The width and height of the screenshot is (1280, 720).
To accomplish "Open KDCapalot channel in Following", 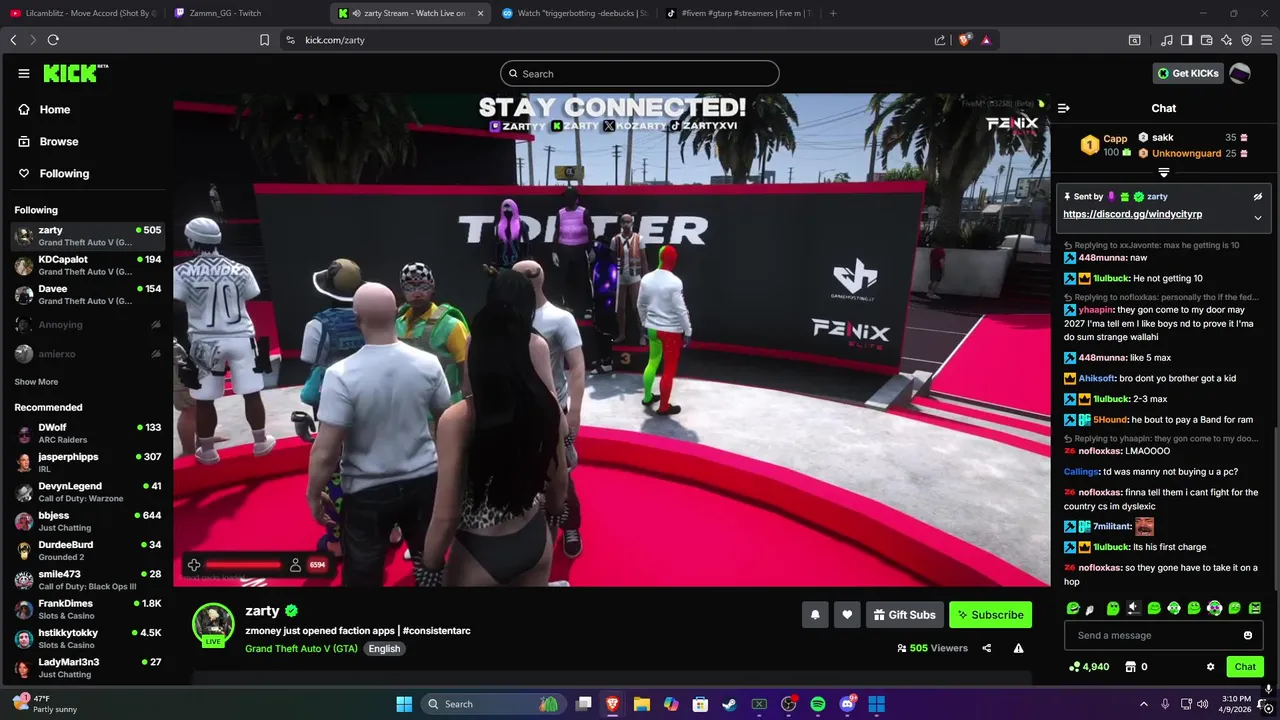I will (87, 265).
